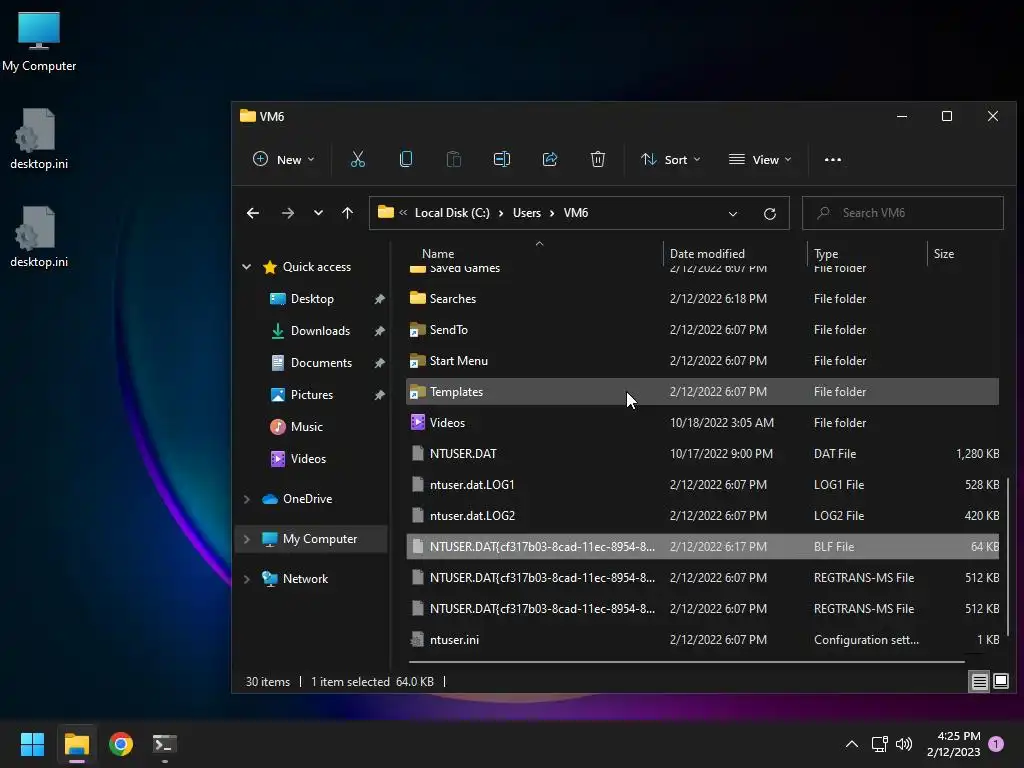Select the upper desktop.ini desktop icon

[39, 138]
